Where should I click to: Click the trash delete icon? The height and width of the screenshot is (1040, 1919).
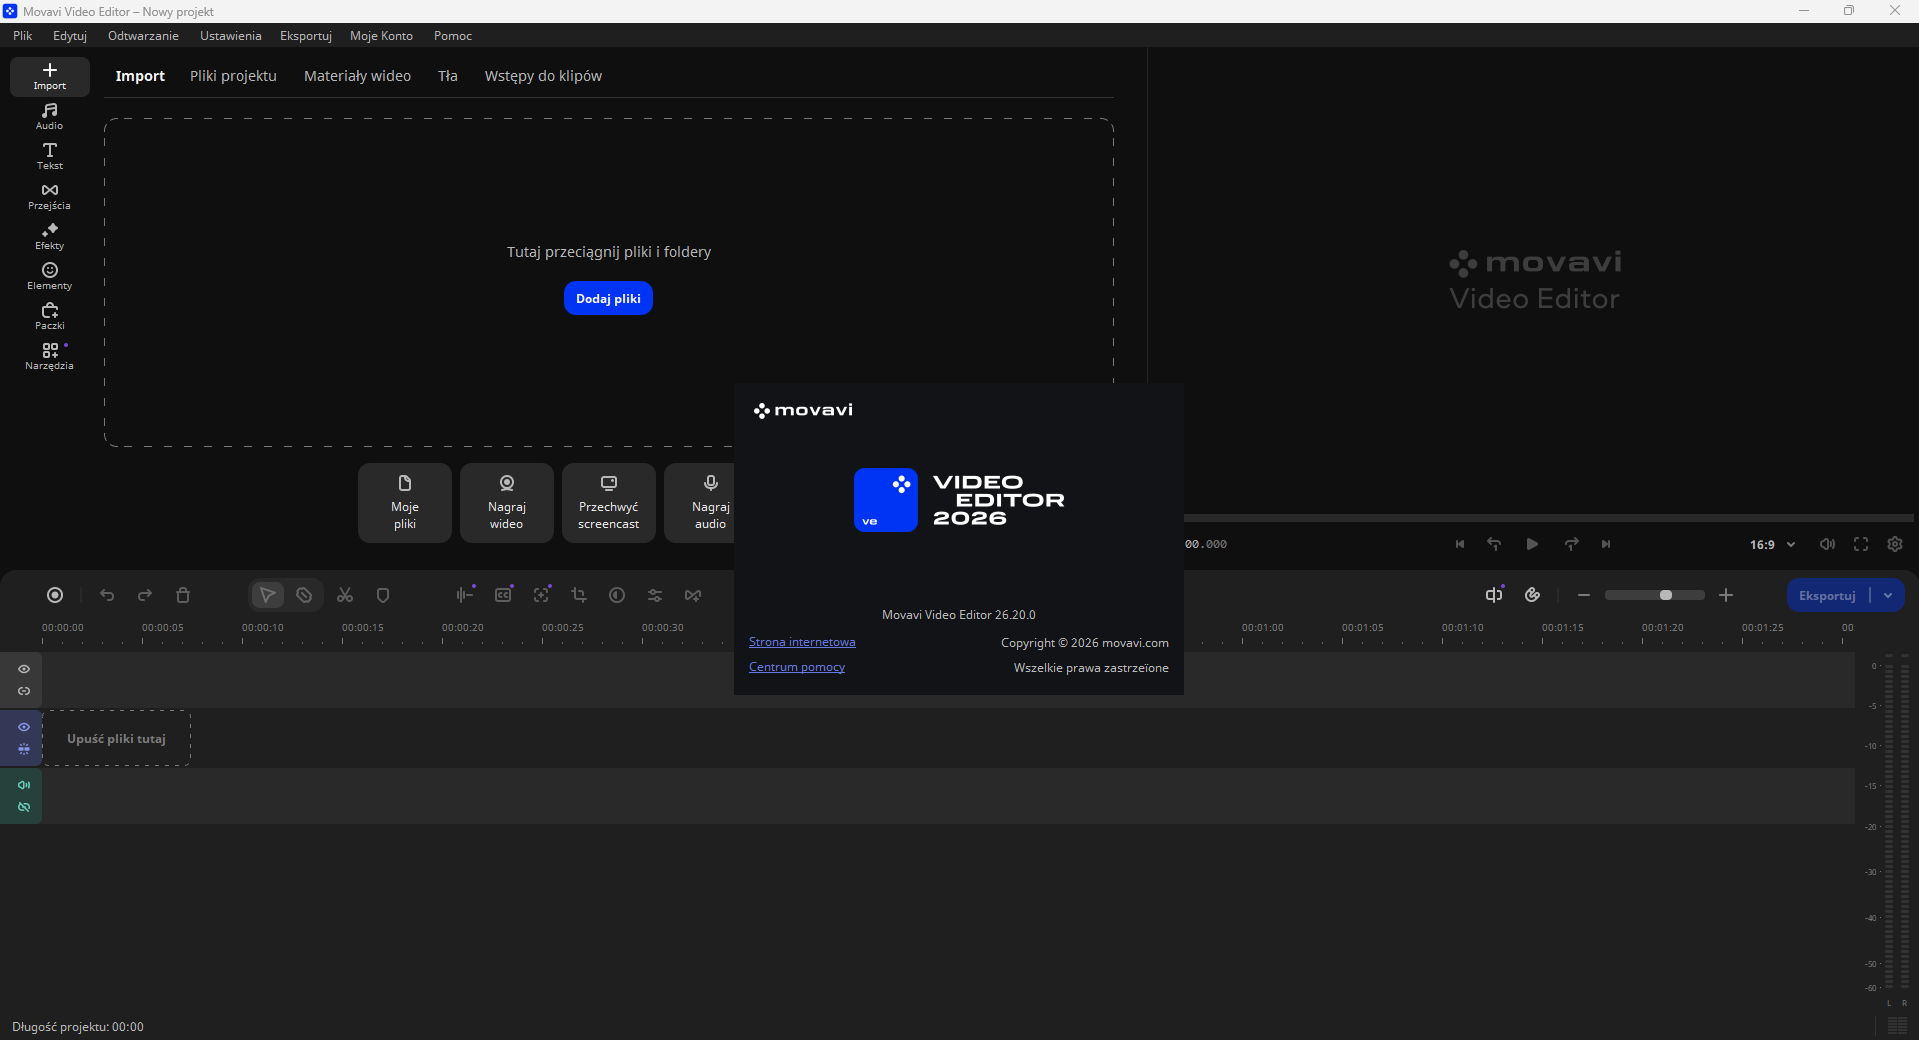(183, 595)
